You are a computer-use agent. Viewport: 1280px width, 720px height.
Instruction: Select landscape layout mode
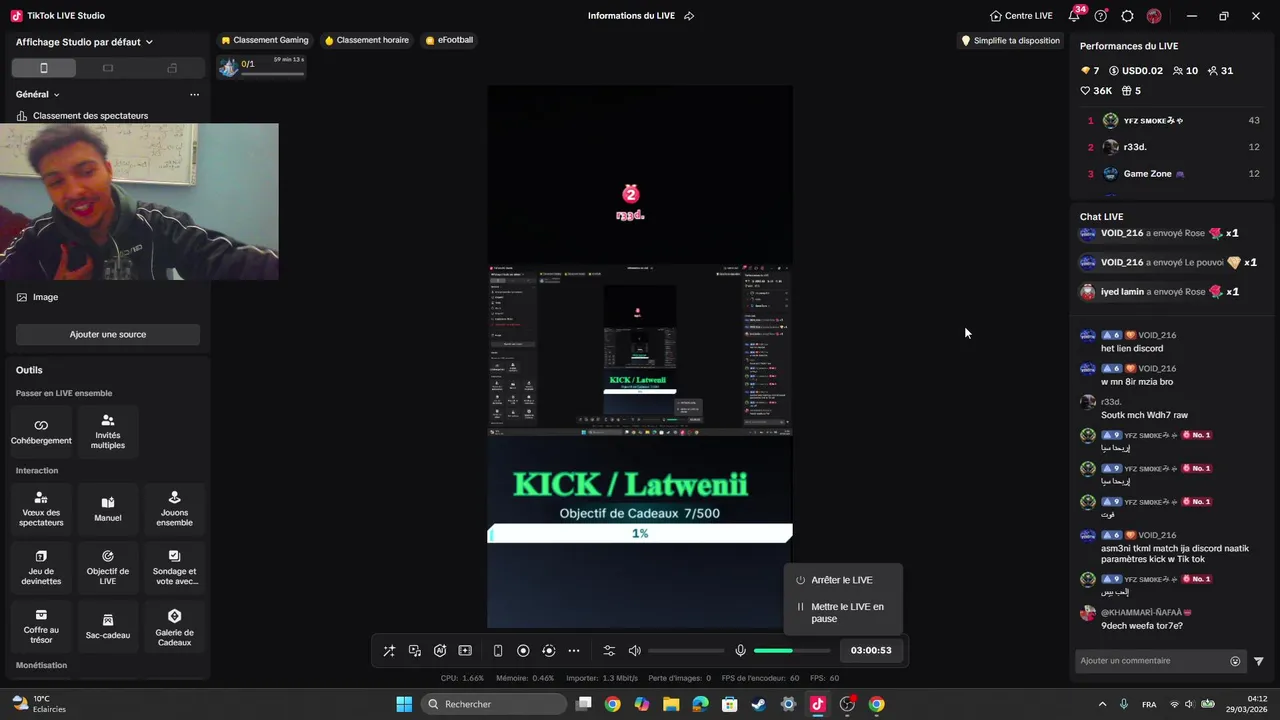point(108,68)
